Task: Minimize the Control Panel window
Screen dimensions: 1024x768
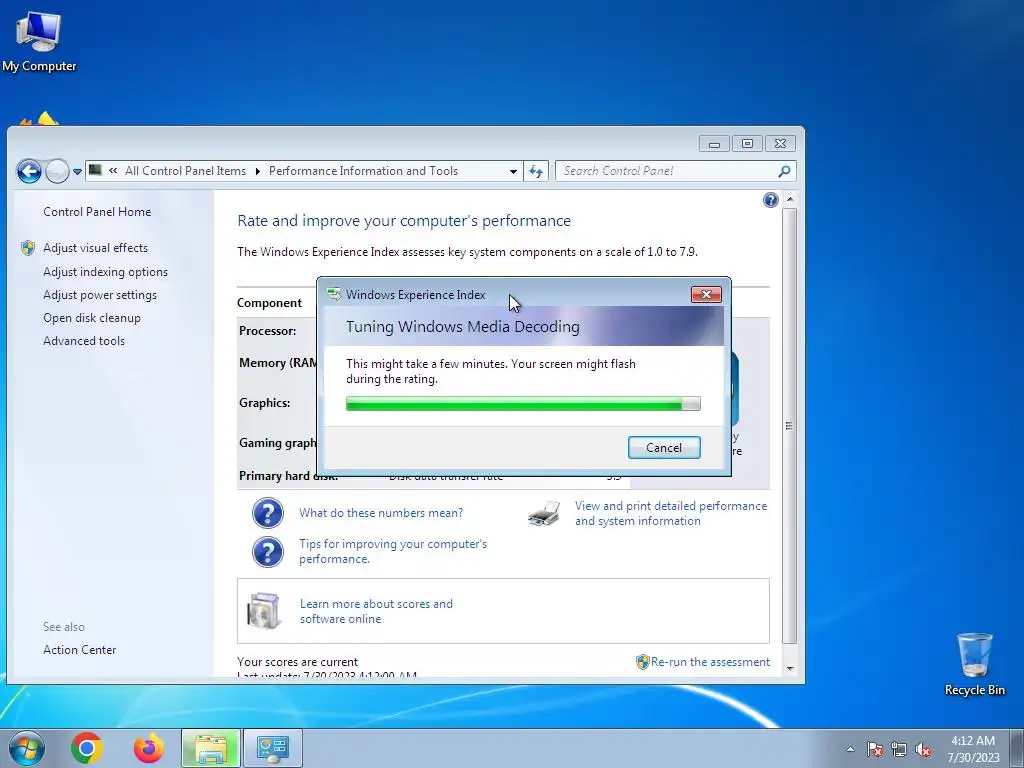Action: (714, 144)
